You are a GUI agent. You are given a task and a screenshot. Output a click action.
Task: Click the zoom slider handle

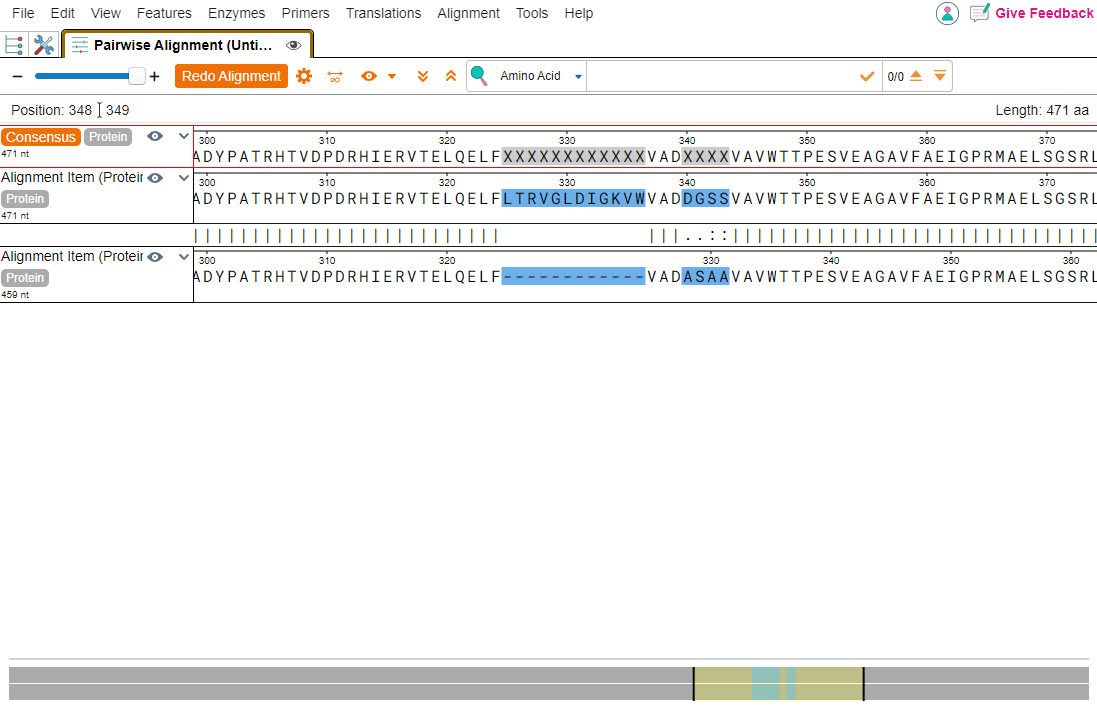click(x=137, y=76)
